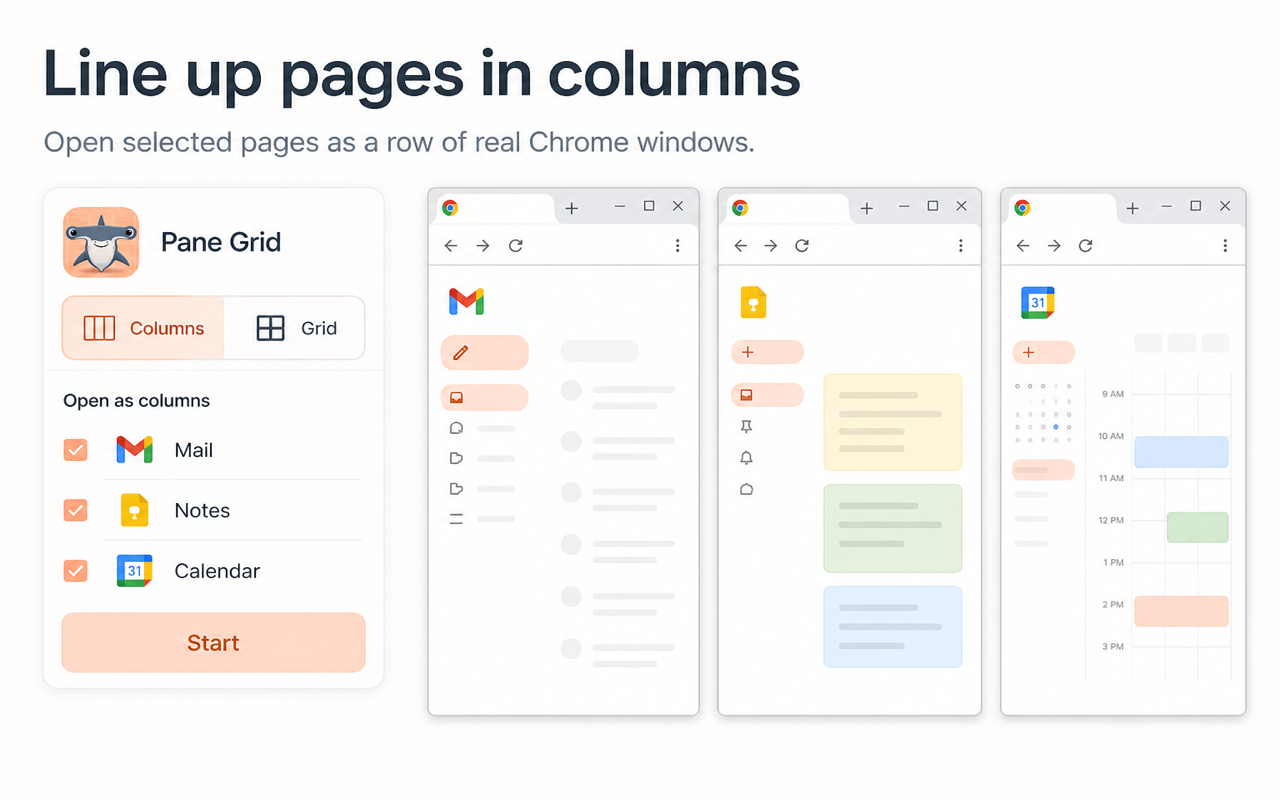1280x800 pixels.
Task: Reload the Calendar window page
Action: (1086, 245)
